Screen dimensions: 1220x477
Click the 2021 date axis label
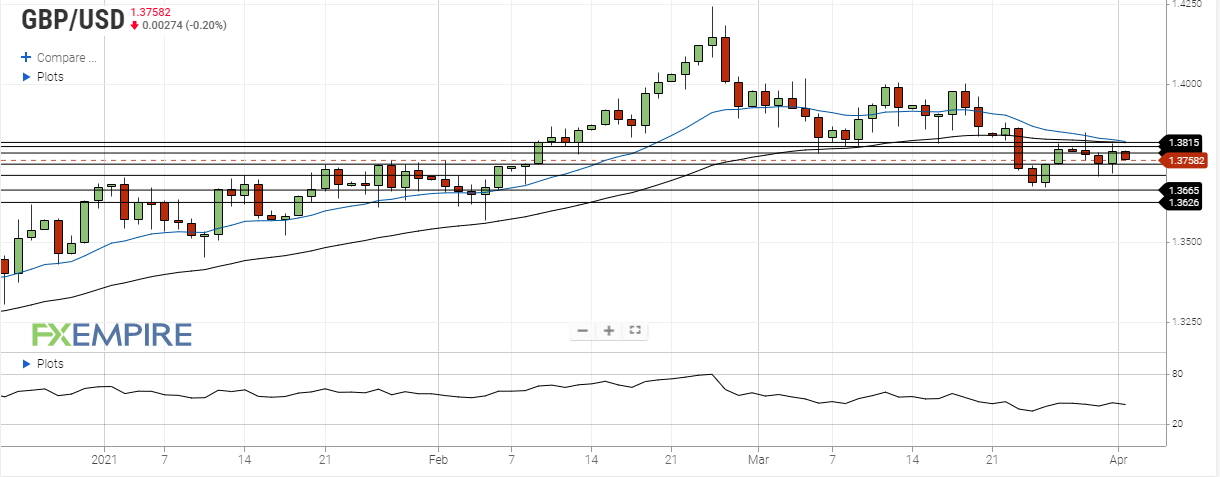pyautogui.click(x=105, y=458)
